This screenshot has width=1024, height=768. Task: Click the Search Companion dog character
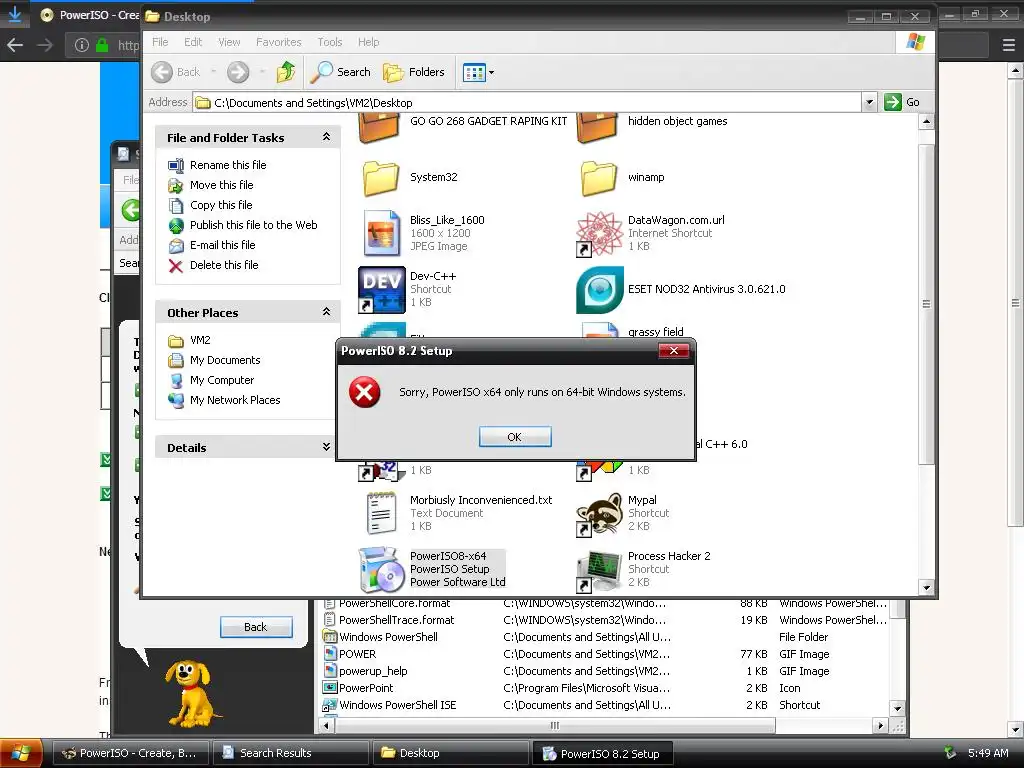(189, 692)
